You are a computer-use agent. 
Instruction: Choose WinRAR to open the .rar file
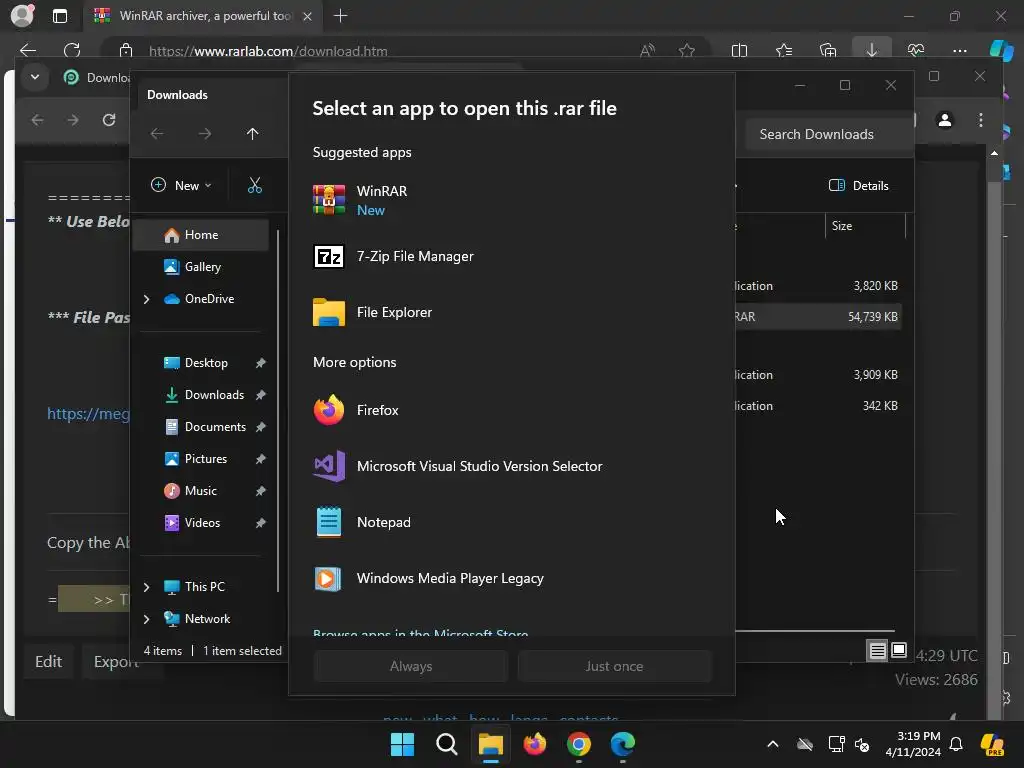(511, 200)
